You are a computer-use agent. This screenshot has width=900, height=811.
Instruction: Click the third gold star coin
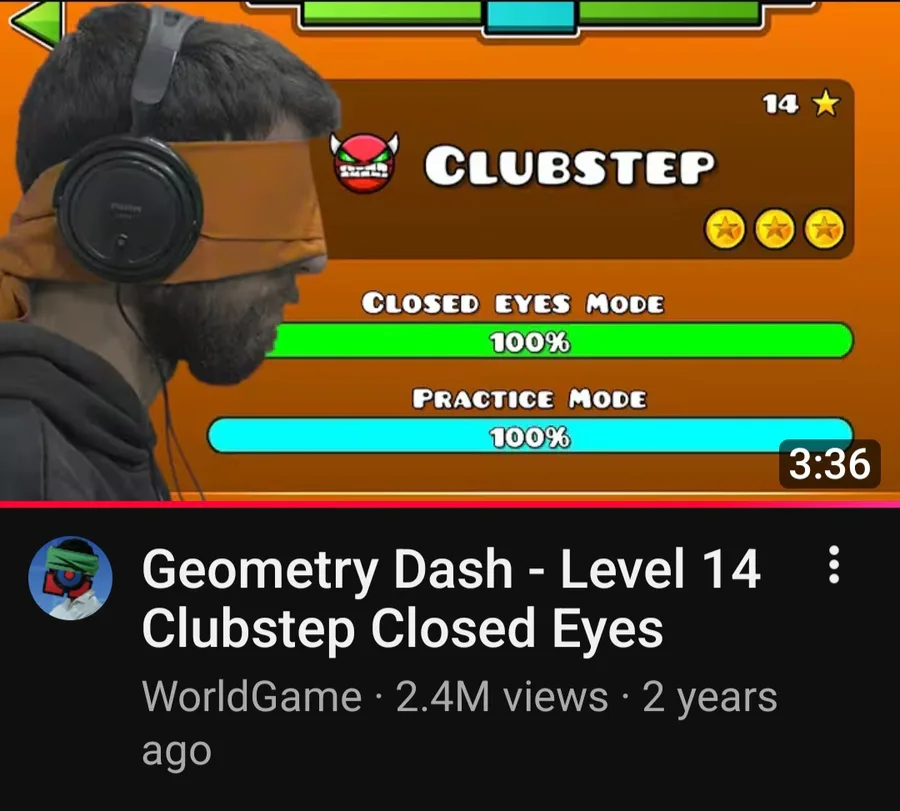824,229
